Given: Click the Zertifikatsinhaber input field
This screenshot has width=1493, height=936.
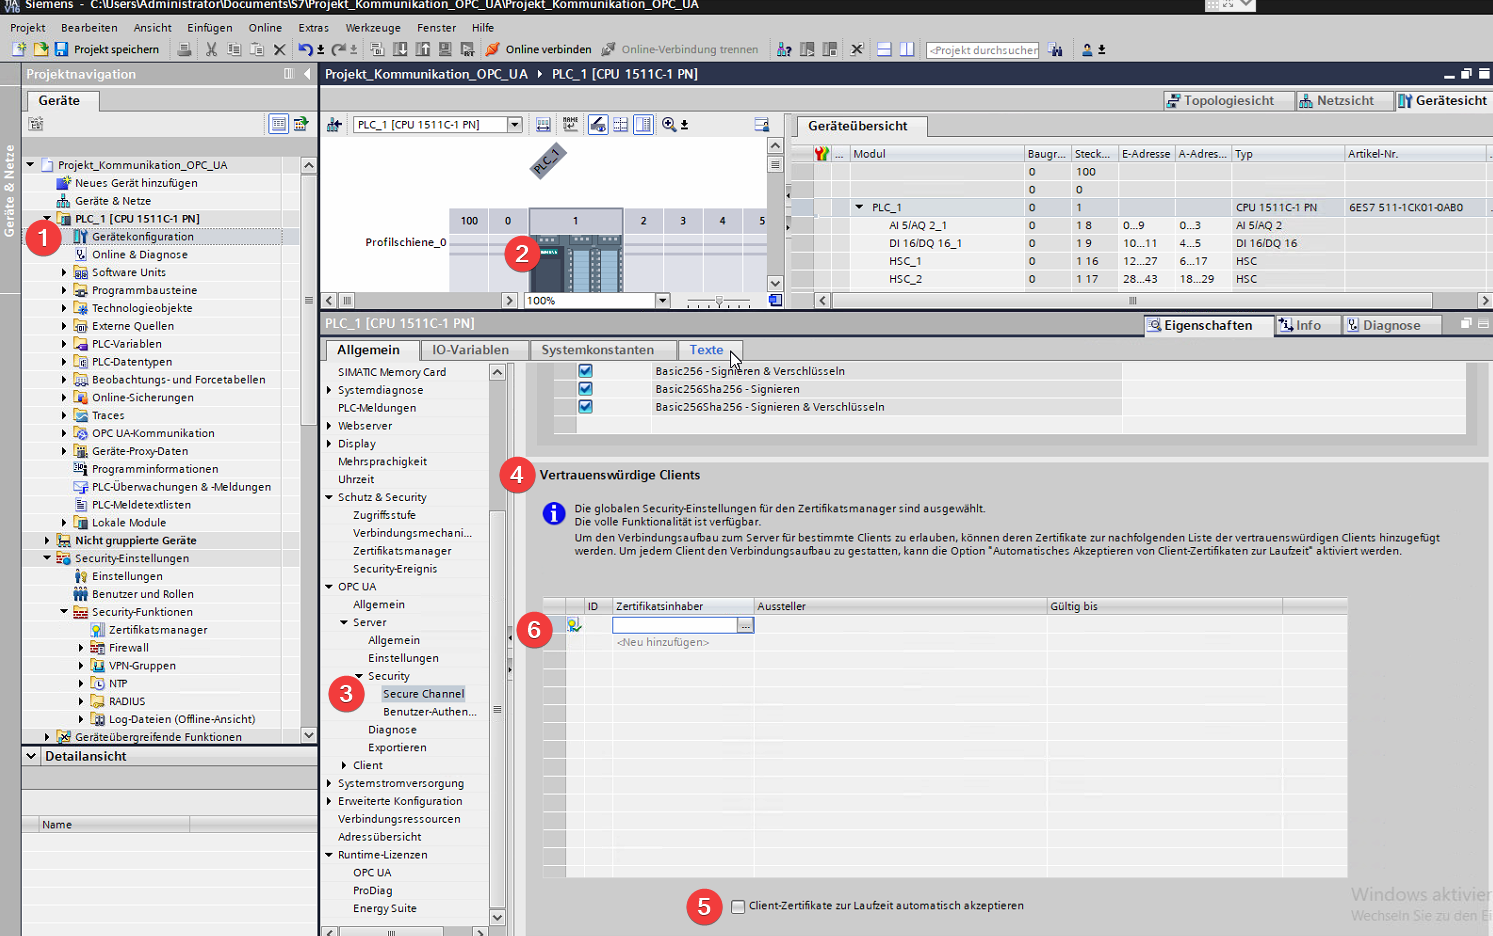Looking at the screenshot, I should pyautogui.click(x=675, y=625).
